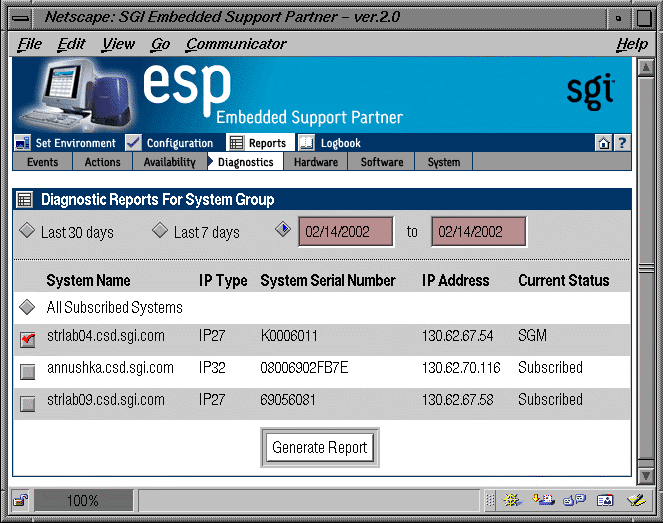Open Composer pencil icon in status bar
Screen dimensions: 663x523
point(636,500)
